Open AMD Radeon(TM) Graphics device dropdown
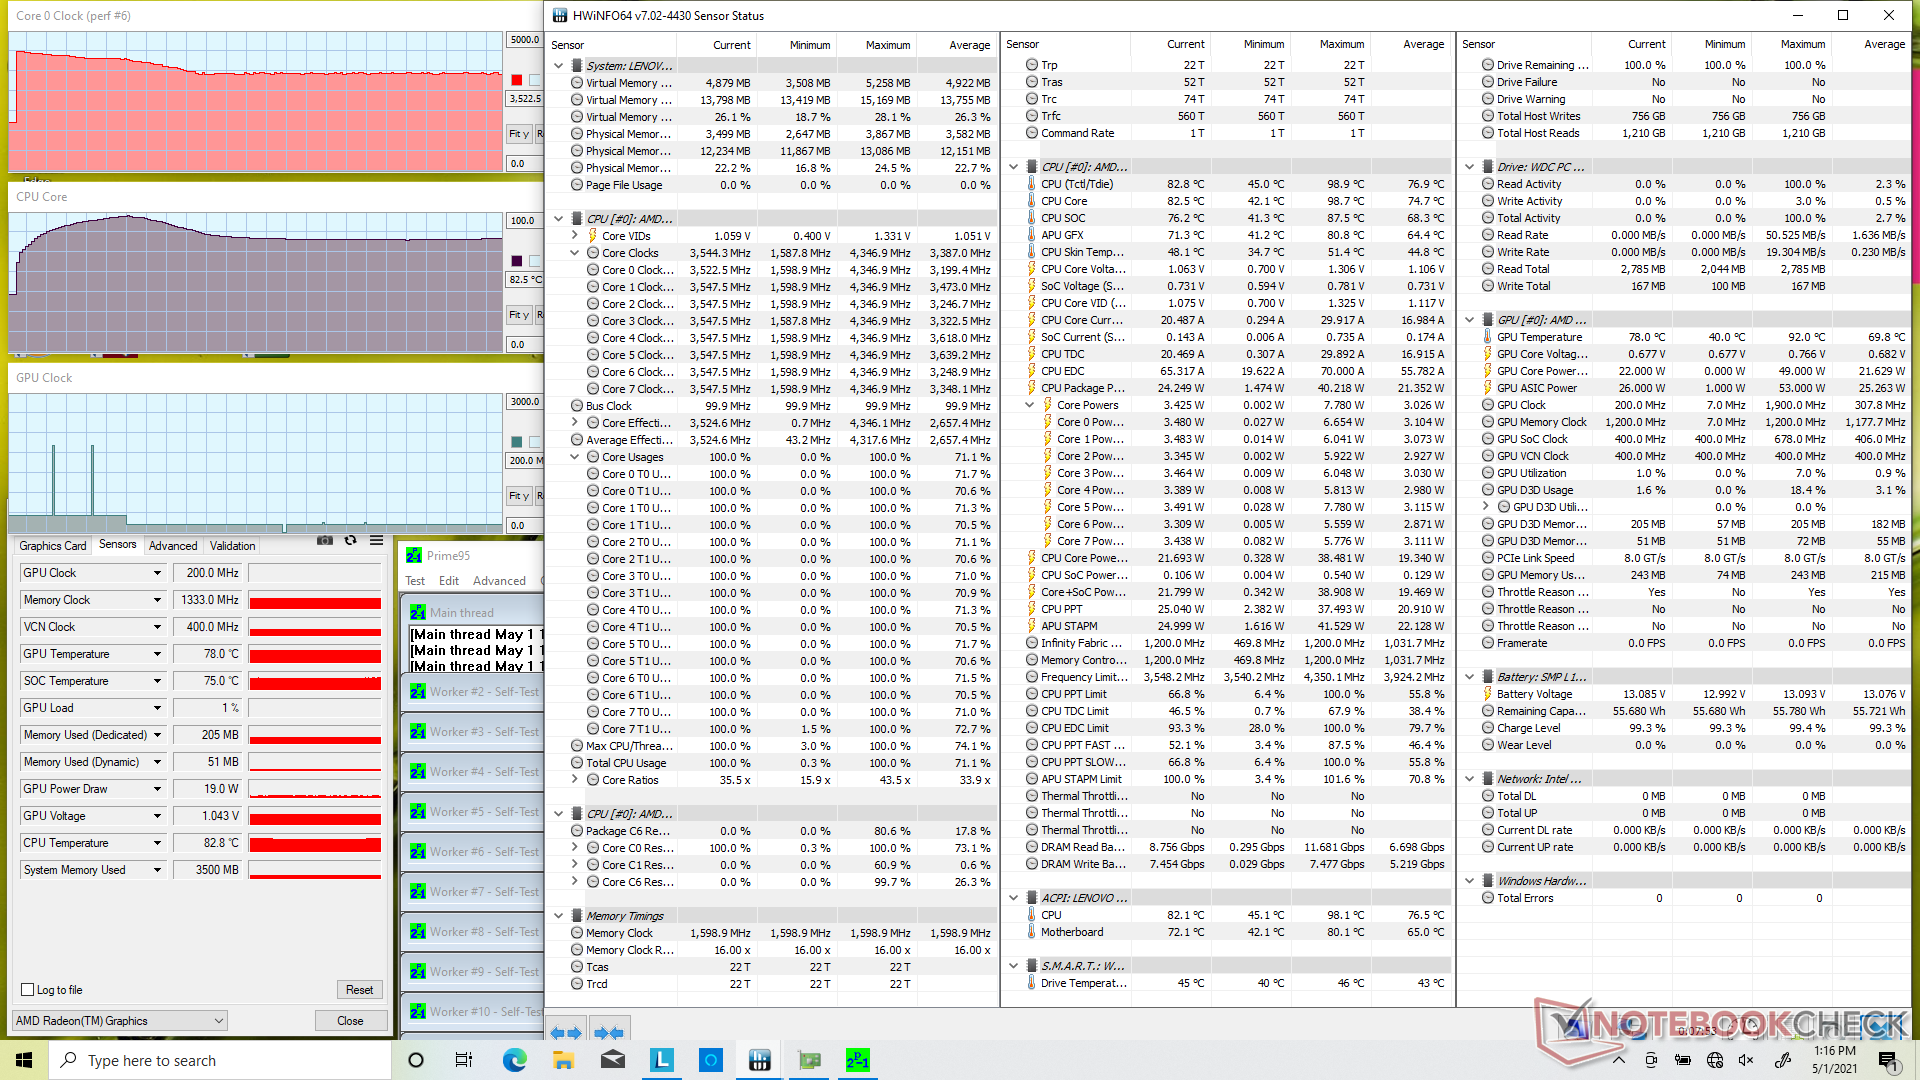This screenshot has width=1920, height=1080. point(218,1021)
